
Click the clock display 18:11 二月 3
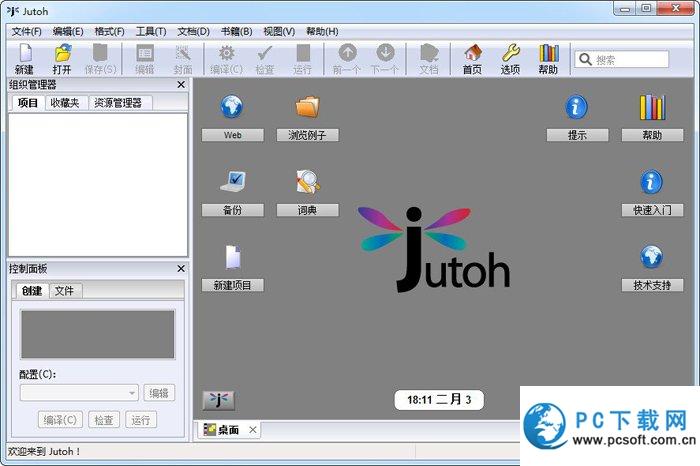pyautogui.click(x=439, y=399)
